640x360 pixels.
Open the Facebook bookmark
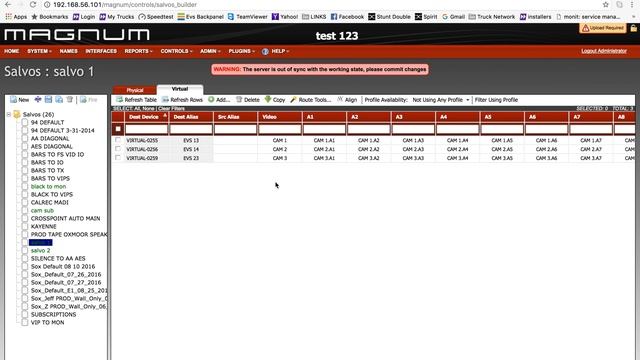tap(347, 17)
